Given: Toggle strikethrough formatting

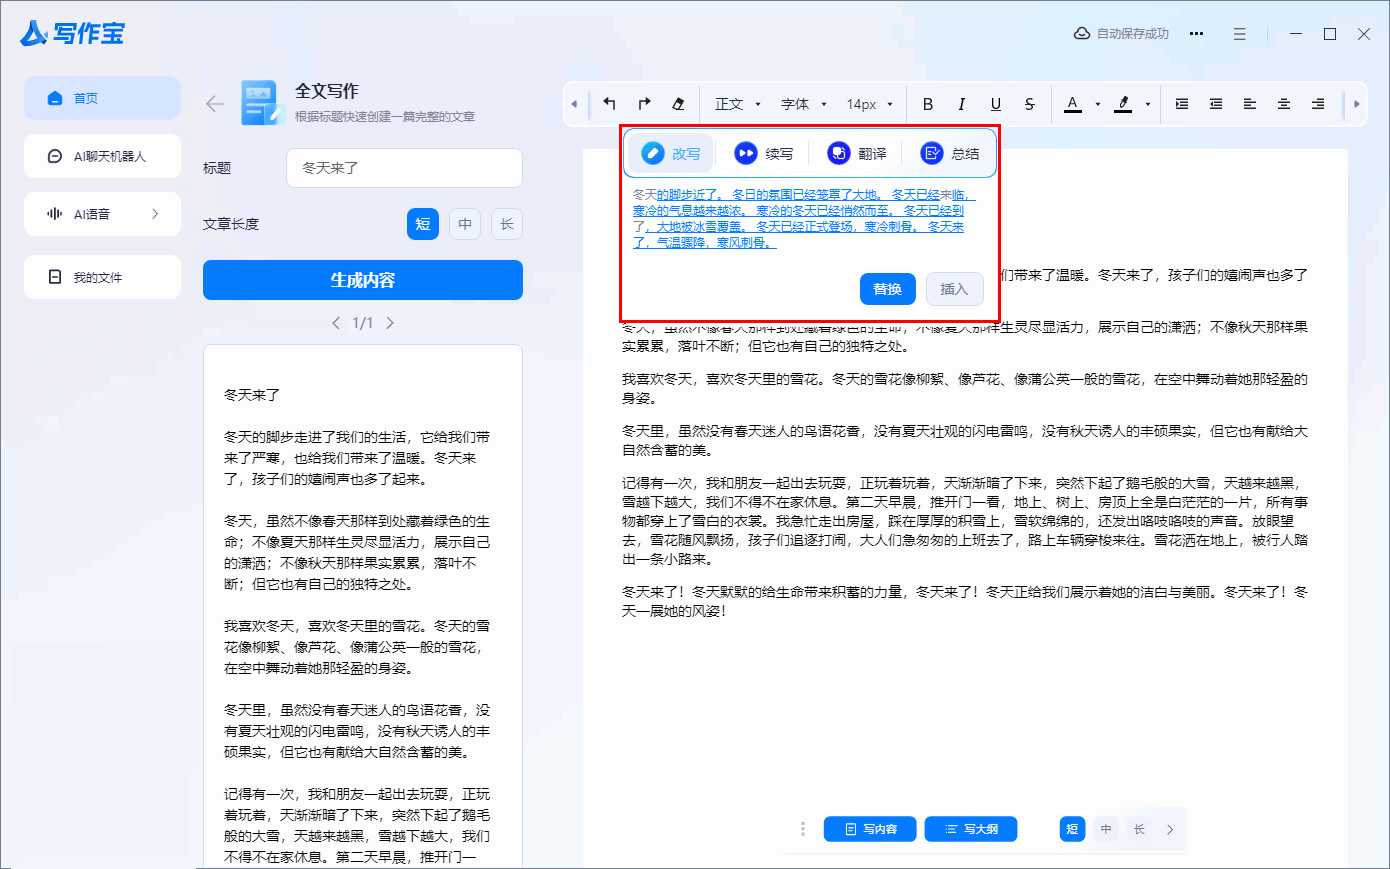Looking at the screenshot, I should click(x=1030, y=104).
